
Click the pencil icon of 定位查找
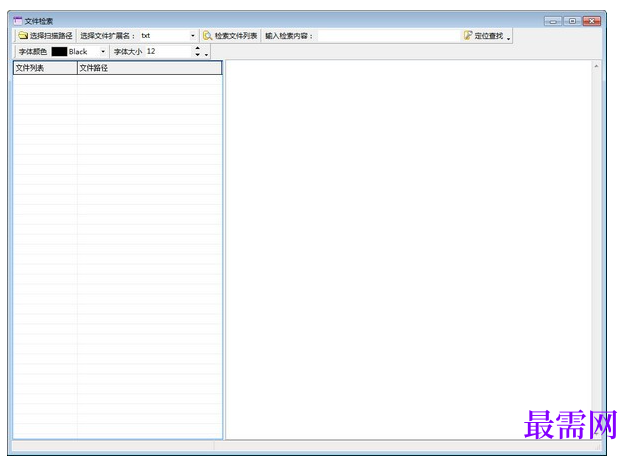pyautogui.click(x=468, y=35)
